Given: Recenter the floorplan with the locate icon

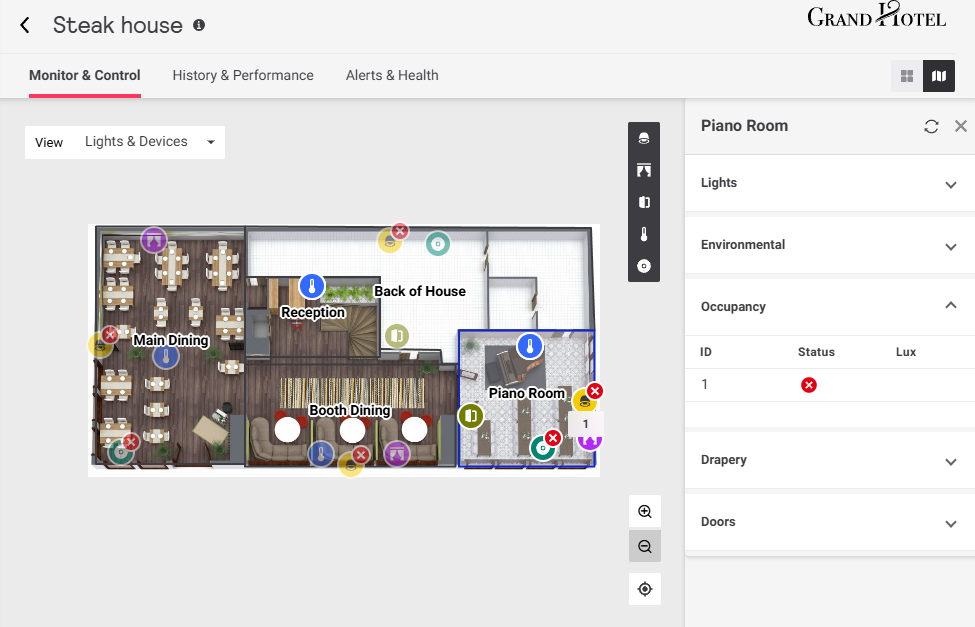Looking at the screenshot, I should 645,589.
